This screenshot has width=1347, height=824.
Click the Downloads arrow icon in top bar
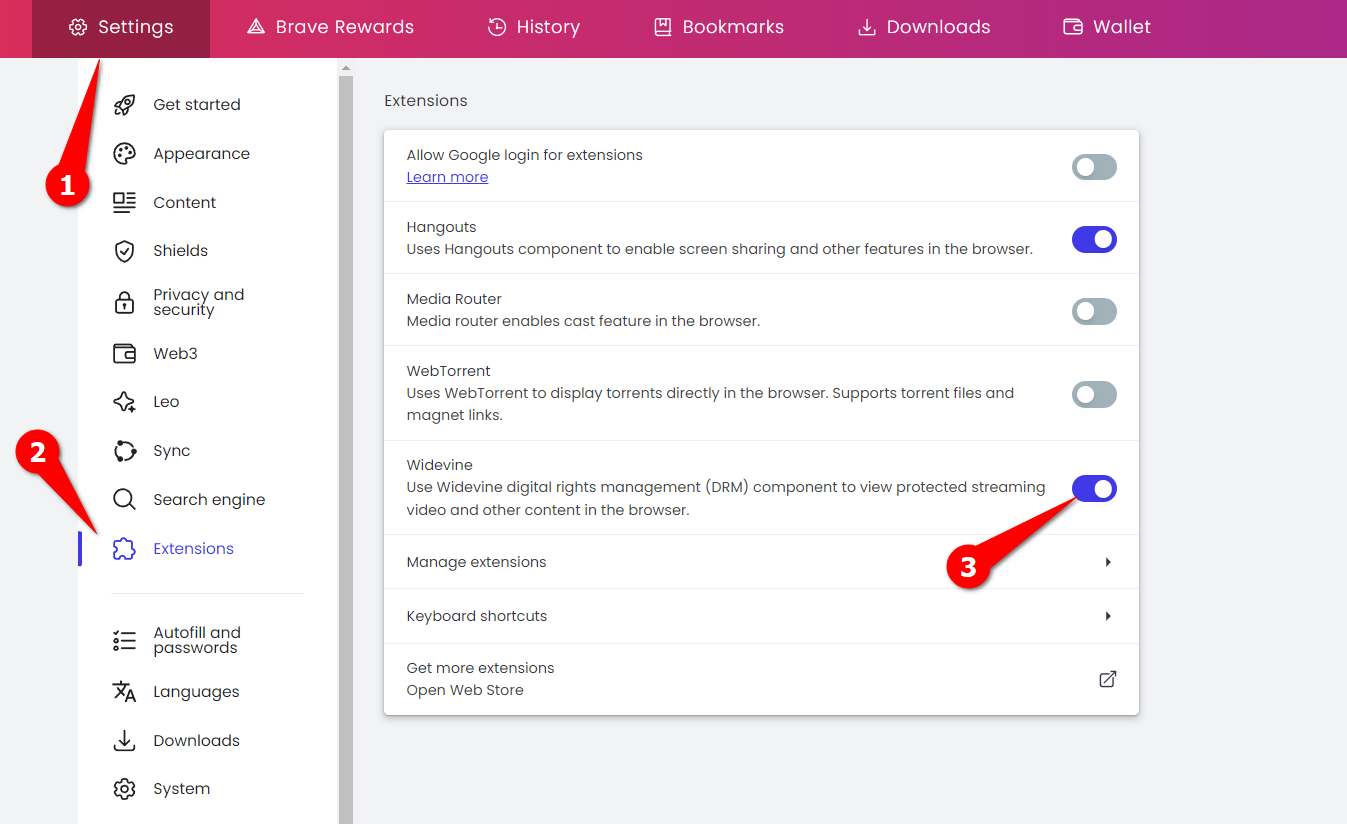tap(867, 28)
